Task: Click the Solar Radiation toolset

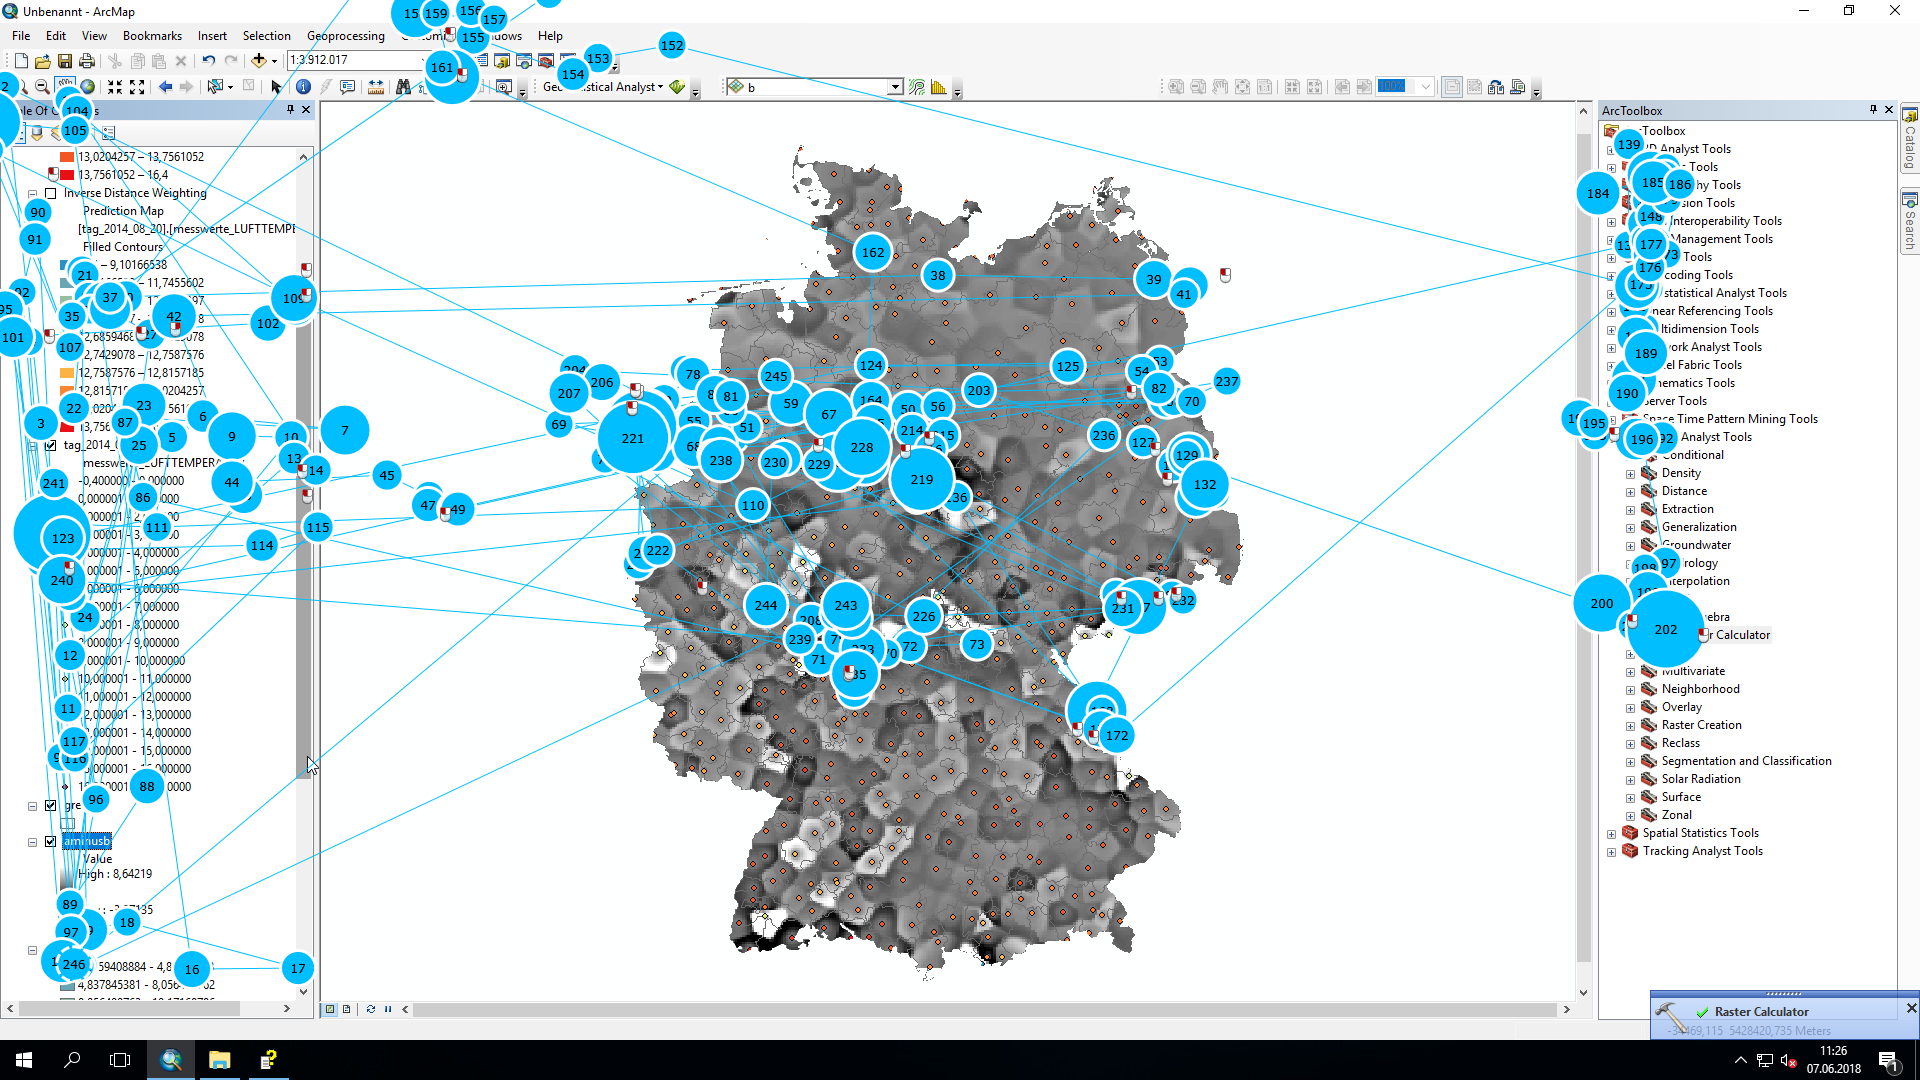Action: [1700, 779]
